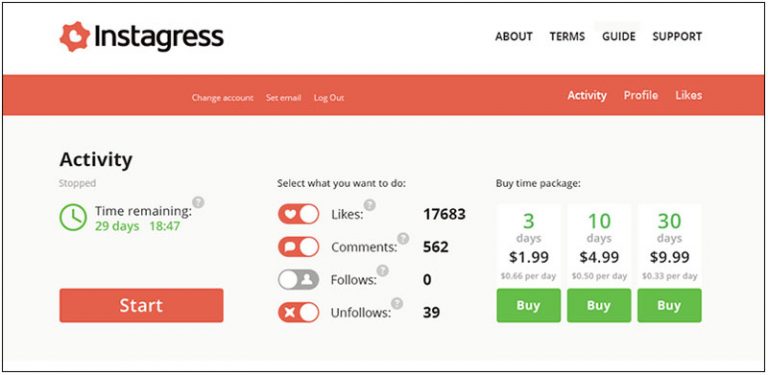Open help question mark beside Comments
768x375 pixels.
tap(403, 238)
